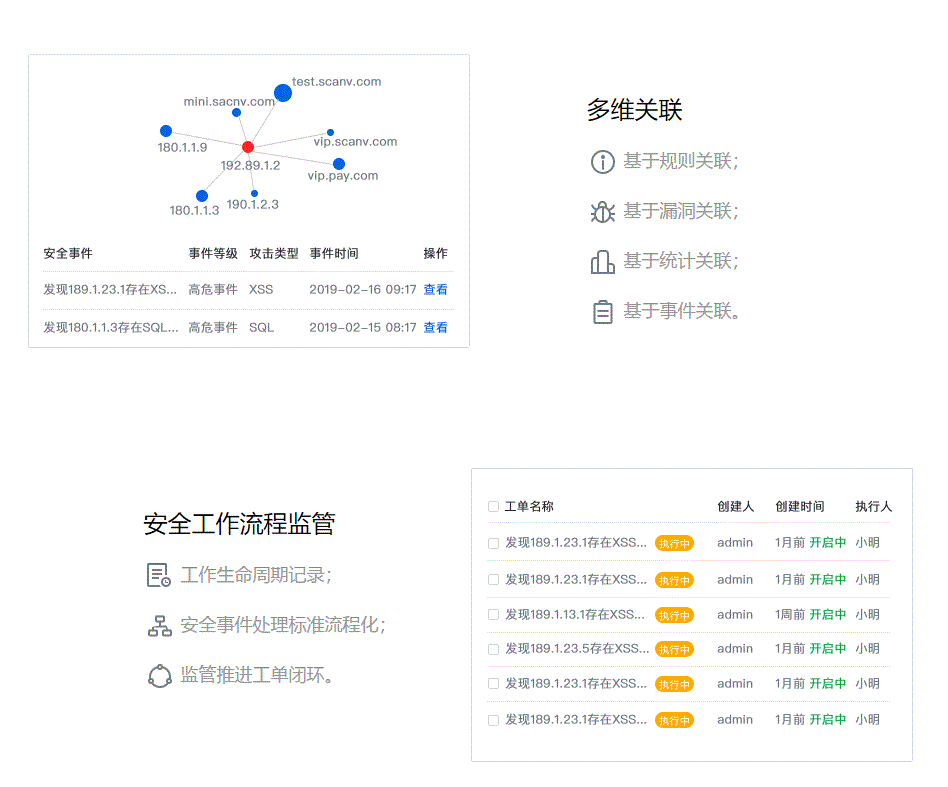Click 开启中 status in the 1周前 row
The width and height of the screenshot is (948, 787).
(827, 615)
